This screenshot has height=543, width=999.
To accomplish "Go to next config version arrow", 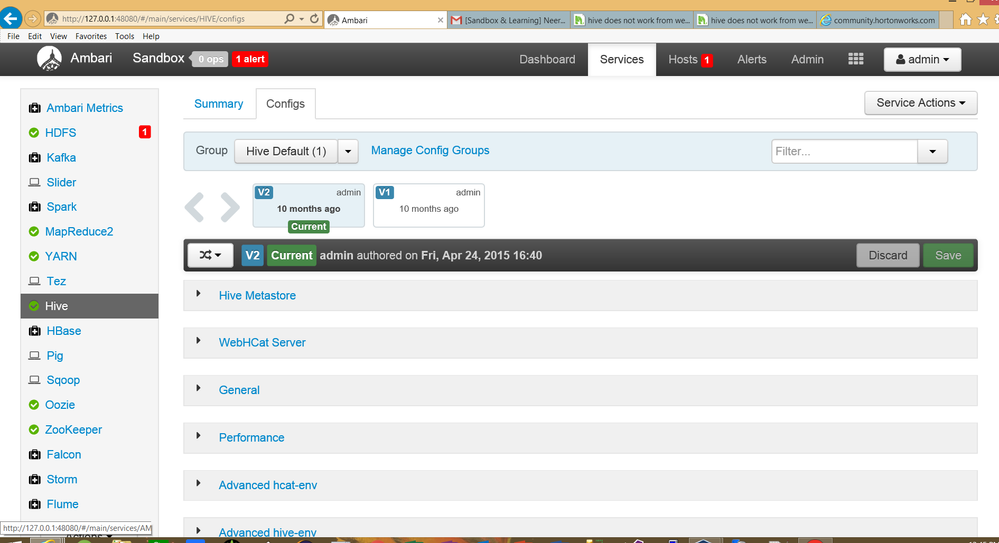I will (x=230, y=206).
